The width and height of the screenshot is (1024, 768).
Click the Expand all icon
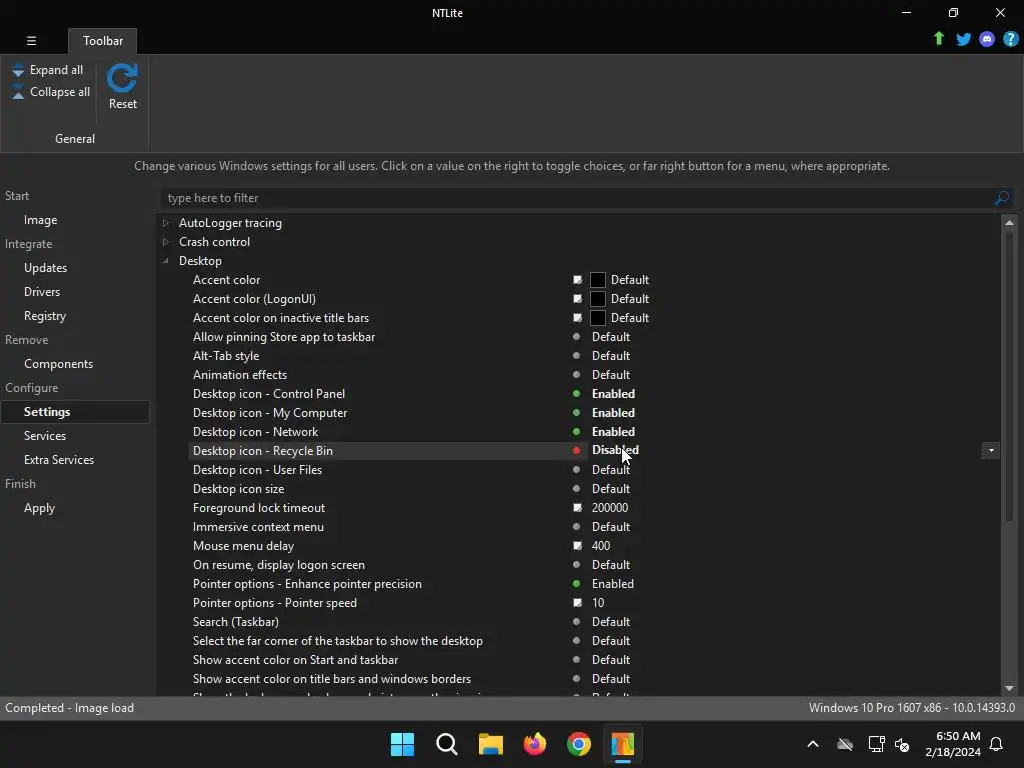(x=18, y=70)
